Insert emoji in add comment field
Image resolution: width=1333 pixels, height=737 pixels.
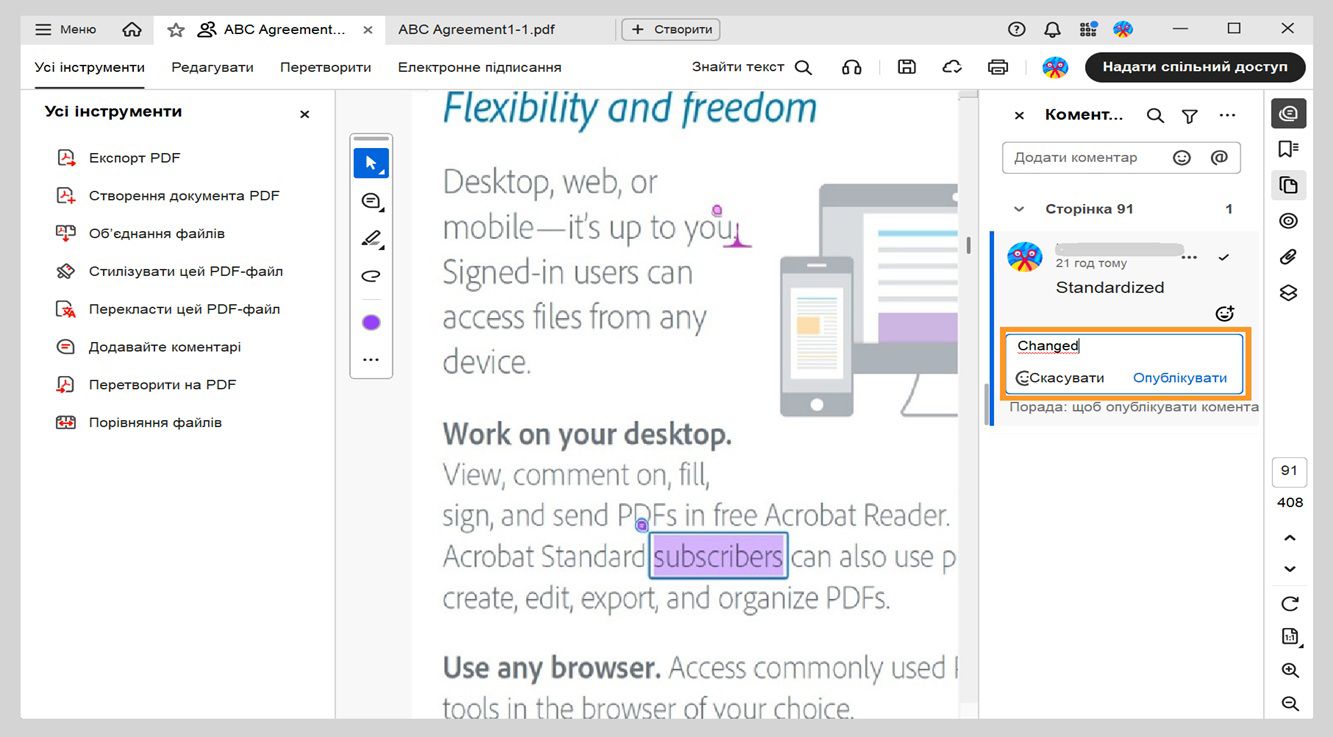tap(1182, 158)
